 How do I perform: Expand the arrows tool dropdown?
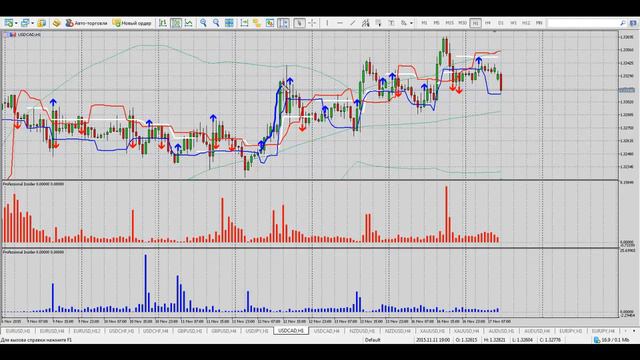point(411,23)
